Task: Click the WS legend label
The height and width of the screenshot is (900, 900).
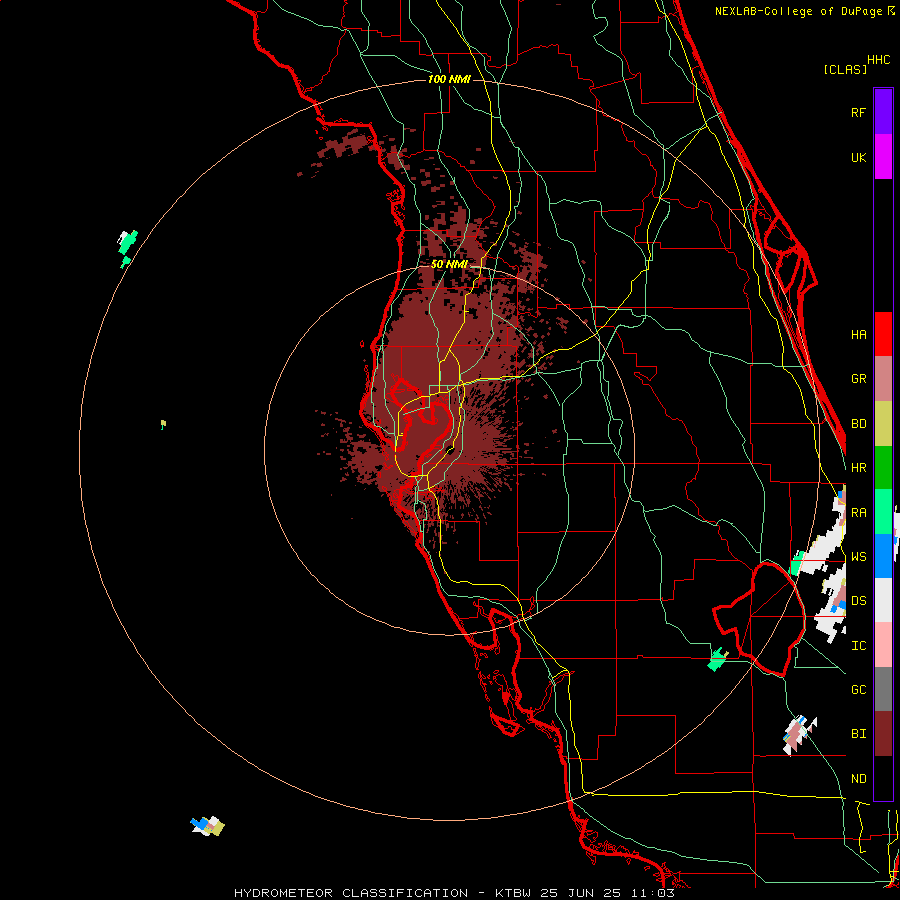Action: coord(858,557)
